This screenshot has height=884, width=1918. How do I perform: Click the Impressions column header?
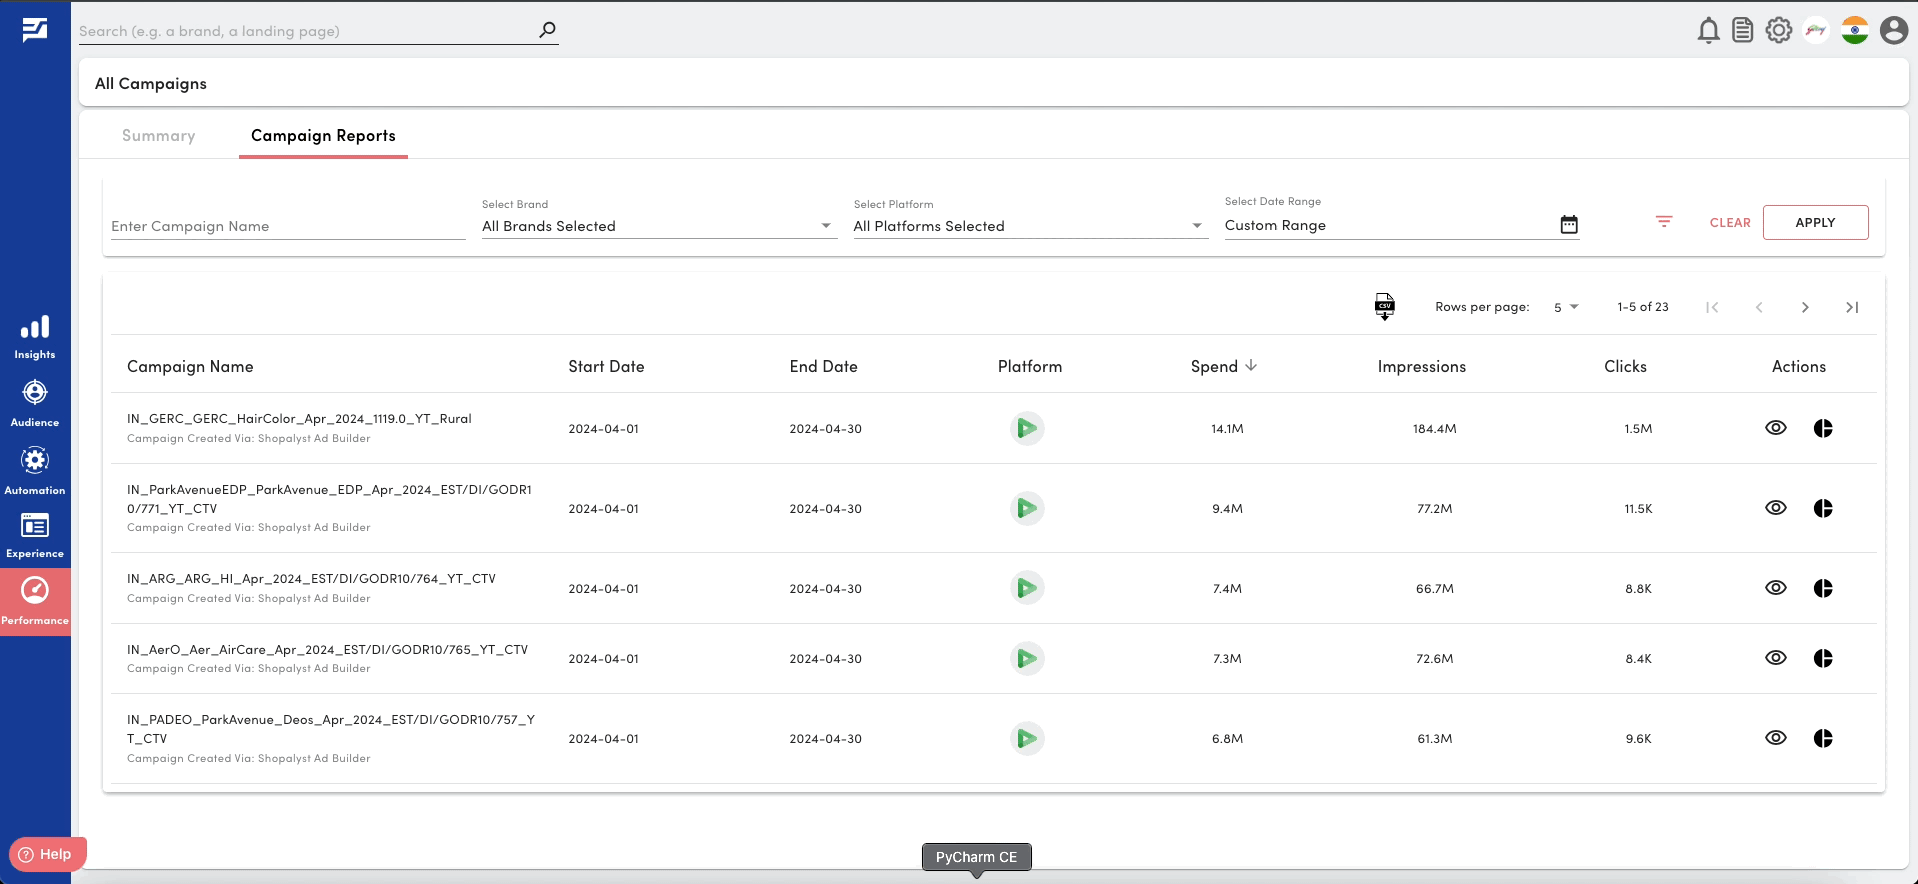coord(1421,366)
